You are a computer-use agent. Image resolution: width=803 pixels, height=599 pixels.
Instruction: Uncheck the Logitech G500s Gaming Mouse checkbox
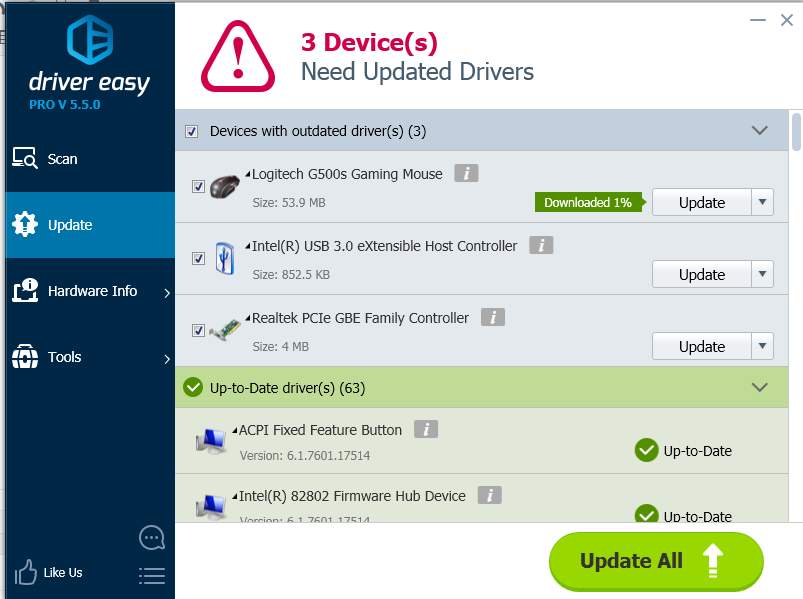click(x=198, y=186)
